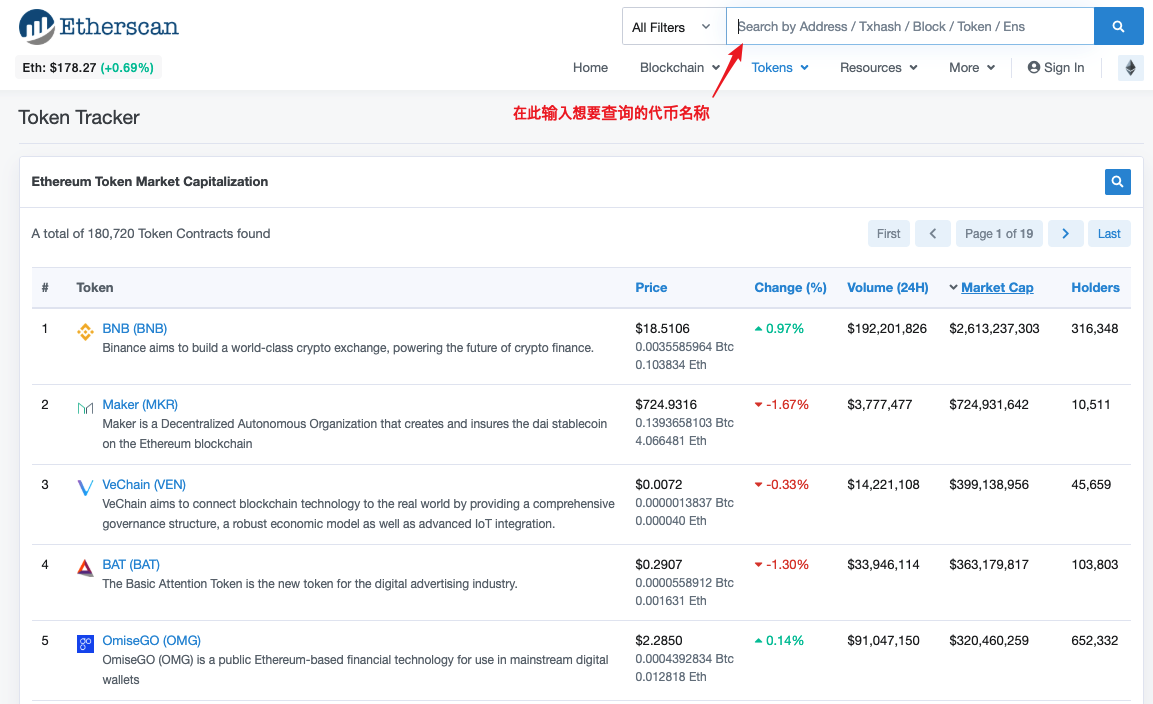Click Maker market cap $724,931,642
Screen dimensions: 1153x704
[989, 405]
